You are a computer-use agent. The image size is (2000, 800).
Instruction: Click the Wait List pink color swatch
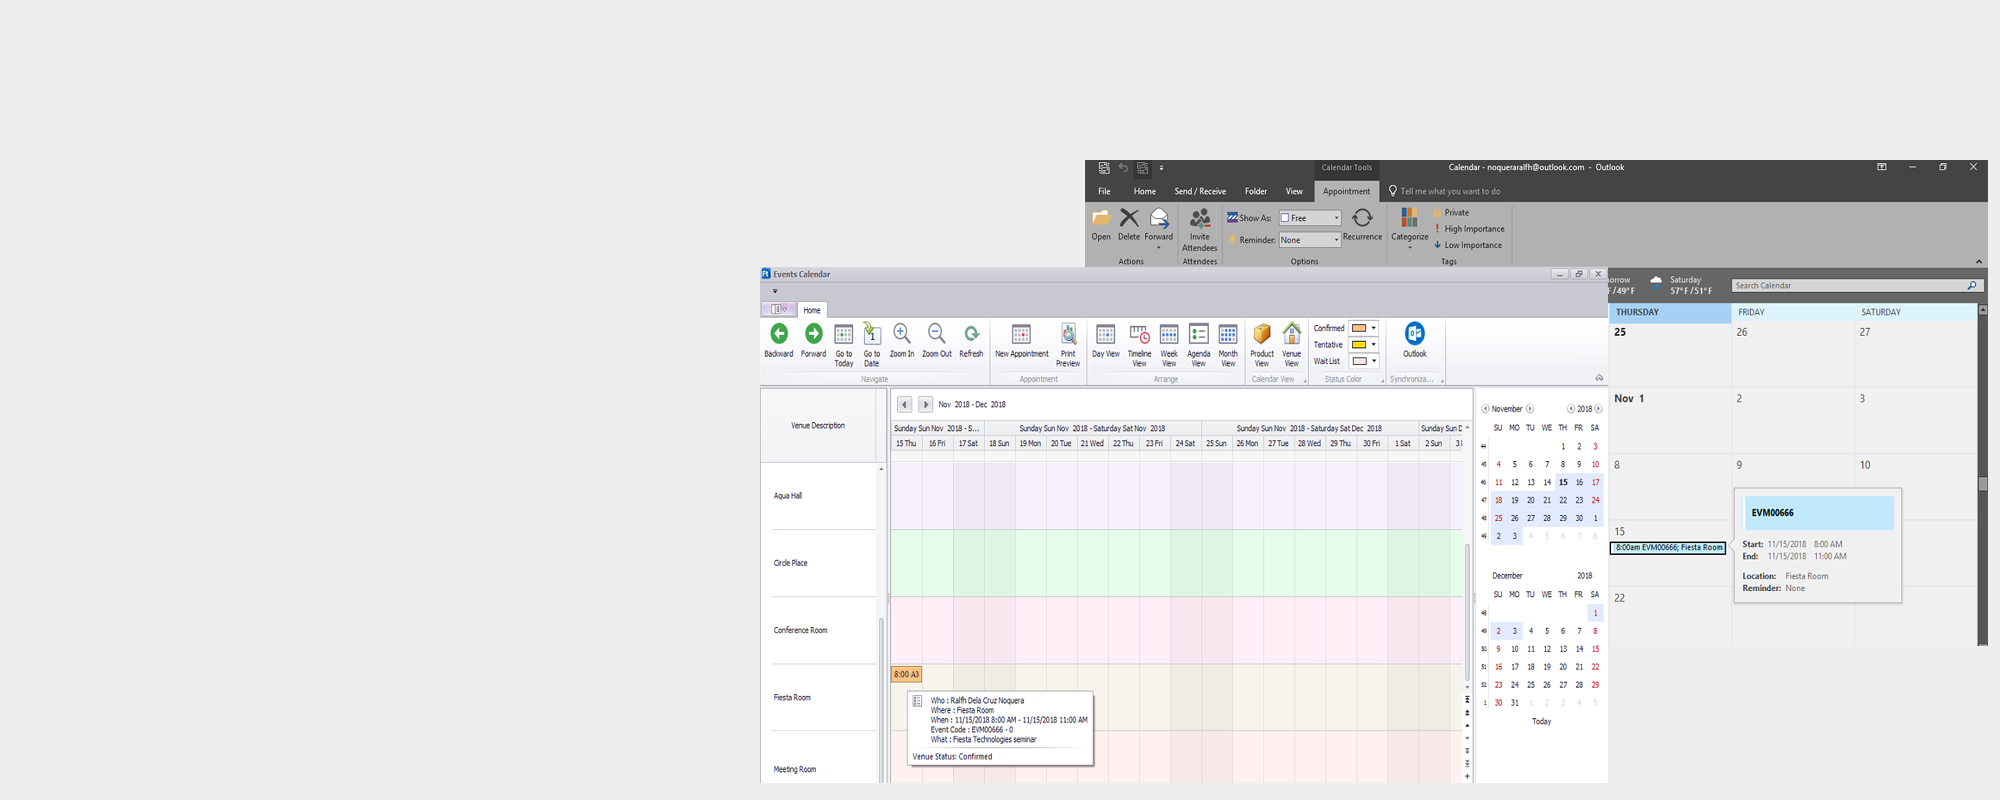(1359, 361)
